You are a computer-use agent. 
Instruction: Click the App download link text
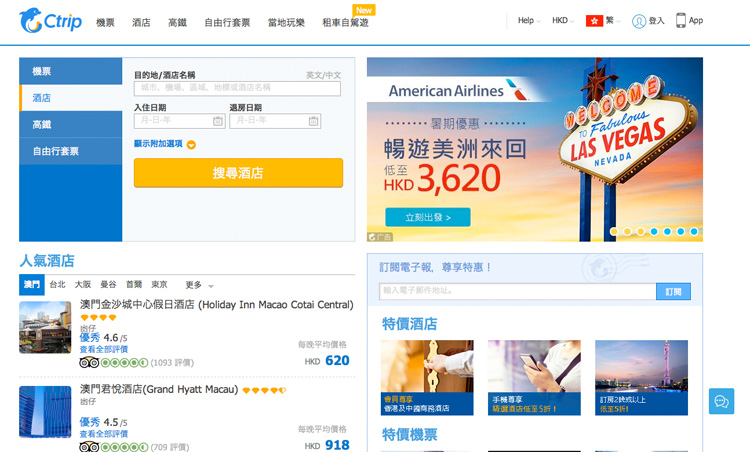(x=695, y=21)
